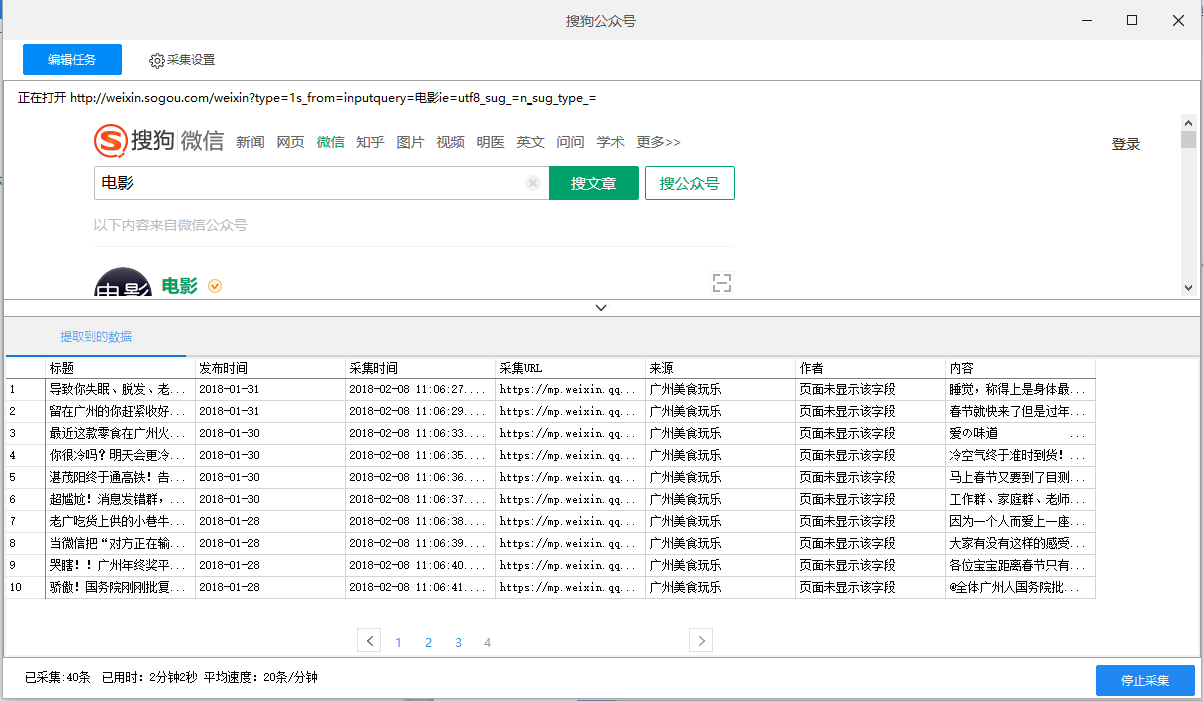1203x701 pixels.
Task: Select the title cell starting 老广吃货上供的小巷牛
Action: 120,521
